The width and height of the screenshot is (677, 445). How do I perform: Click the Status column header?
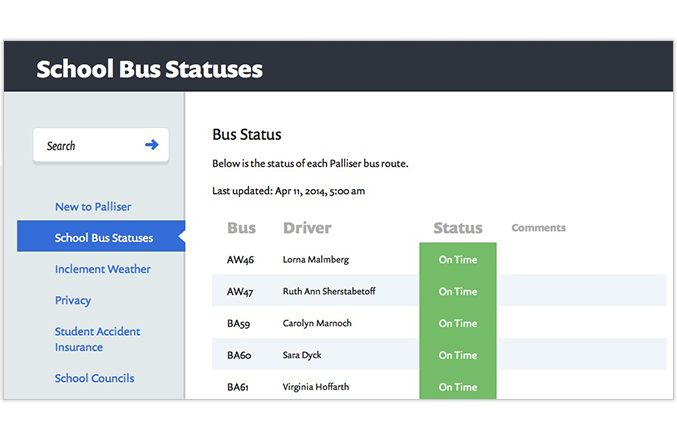pos(458,228)
